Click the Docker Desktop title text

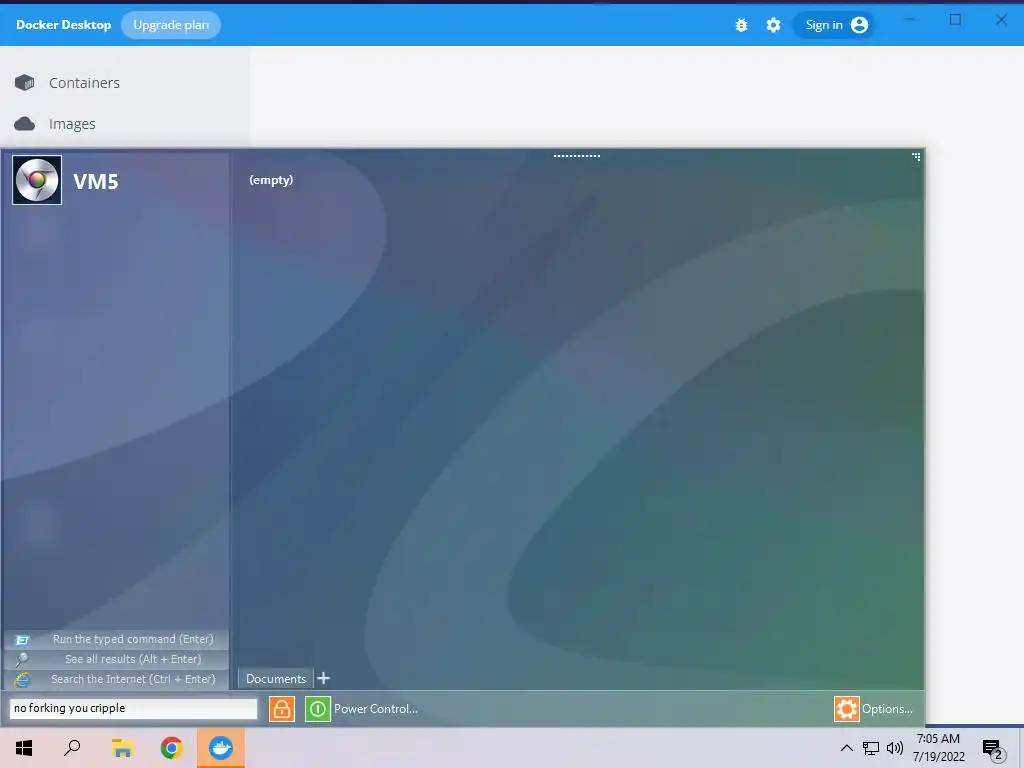coord(63,25)
